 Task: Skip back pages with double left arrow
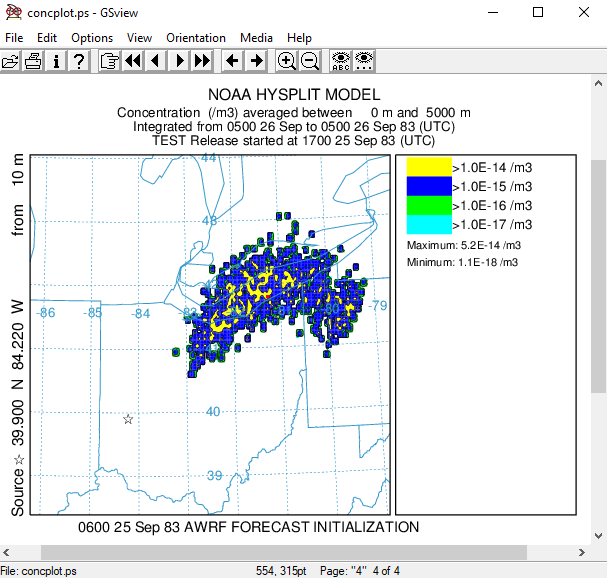click(x=133, y=61)
